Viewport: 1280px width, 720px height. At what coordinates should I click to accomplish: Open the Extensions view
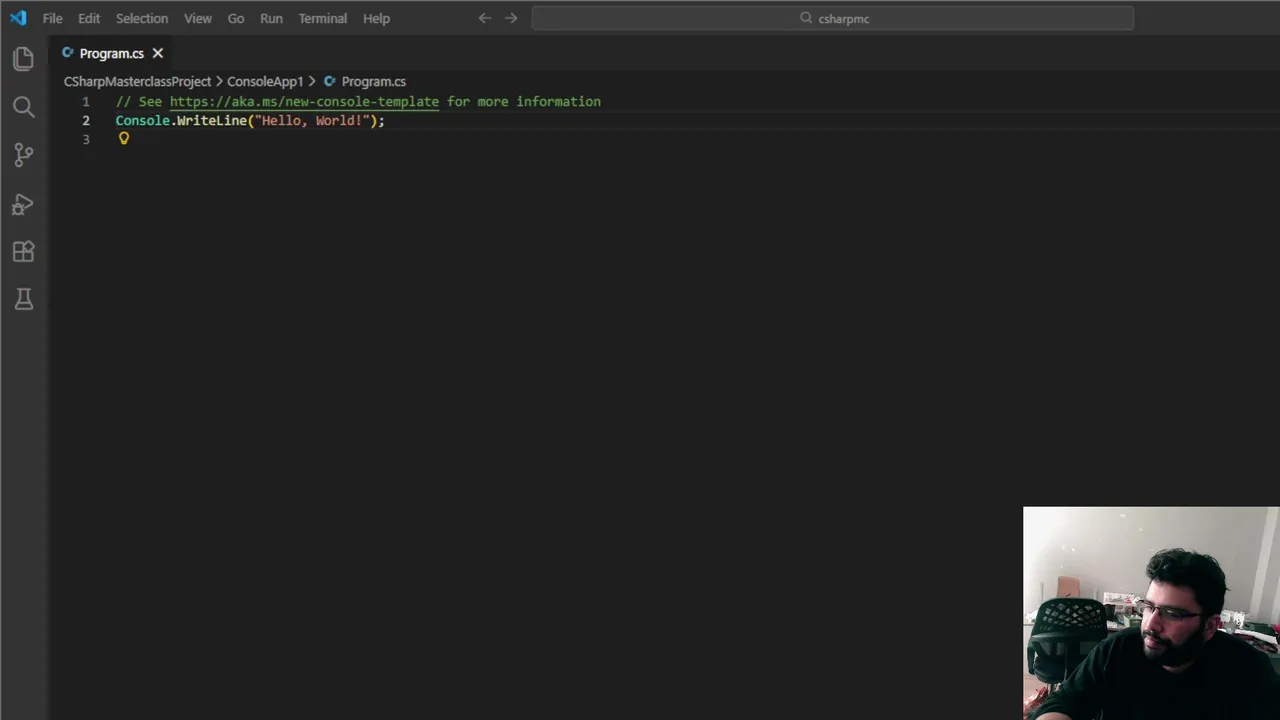pyautogui.click(x=24, y=252)
